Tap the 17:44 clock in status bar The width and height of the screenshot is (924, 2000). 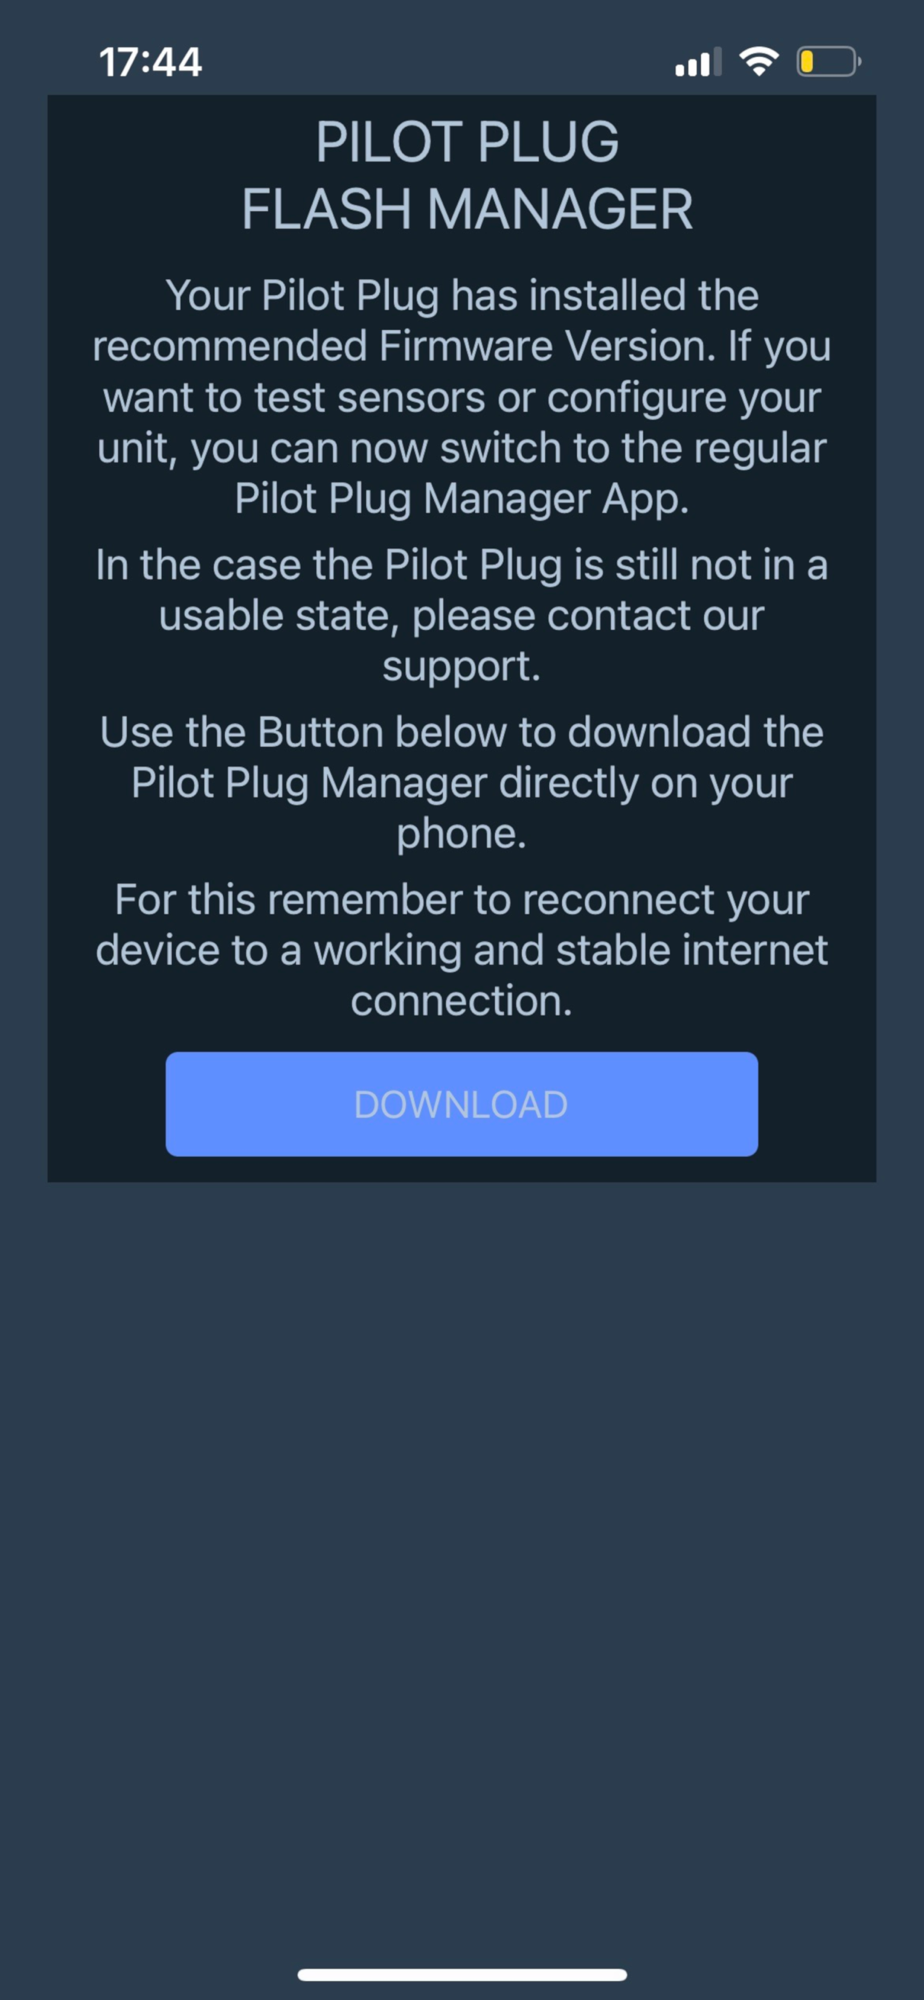(151, 62)
